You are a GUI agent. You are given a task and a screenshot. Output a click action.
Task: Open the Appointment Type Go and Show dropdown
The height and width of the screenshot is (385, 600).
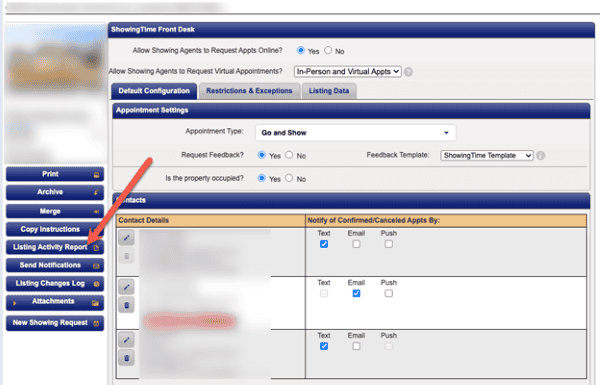tap(355, 133)
